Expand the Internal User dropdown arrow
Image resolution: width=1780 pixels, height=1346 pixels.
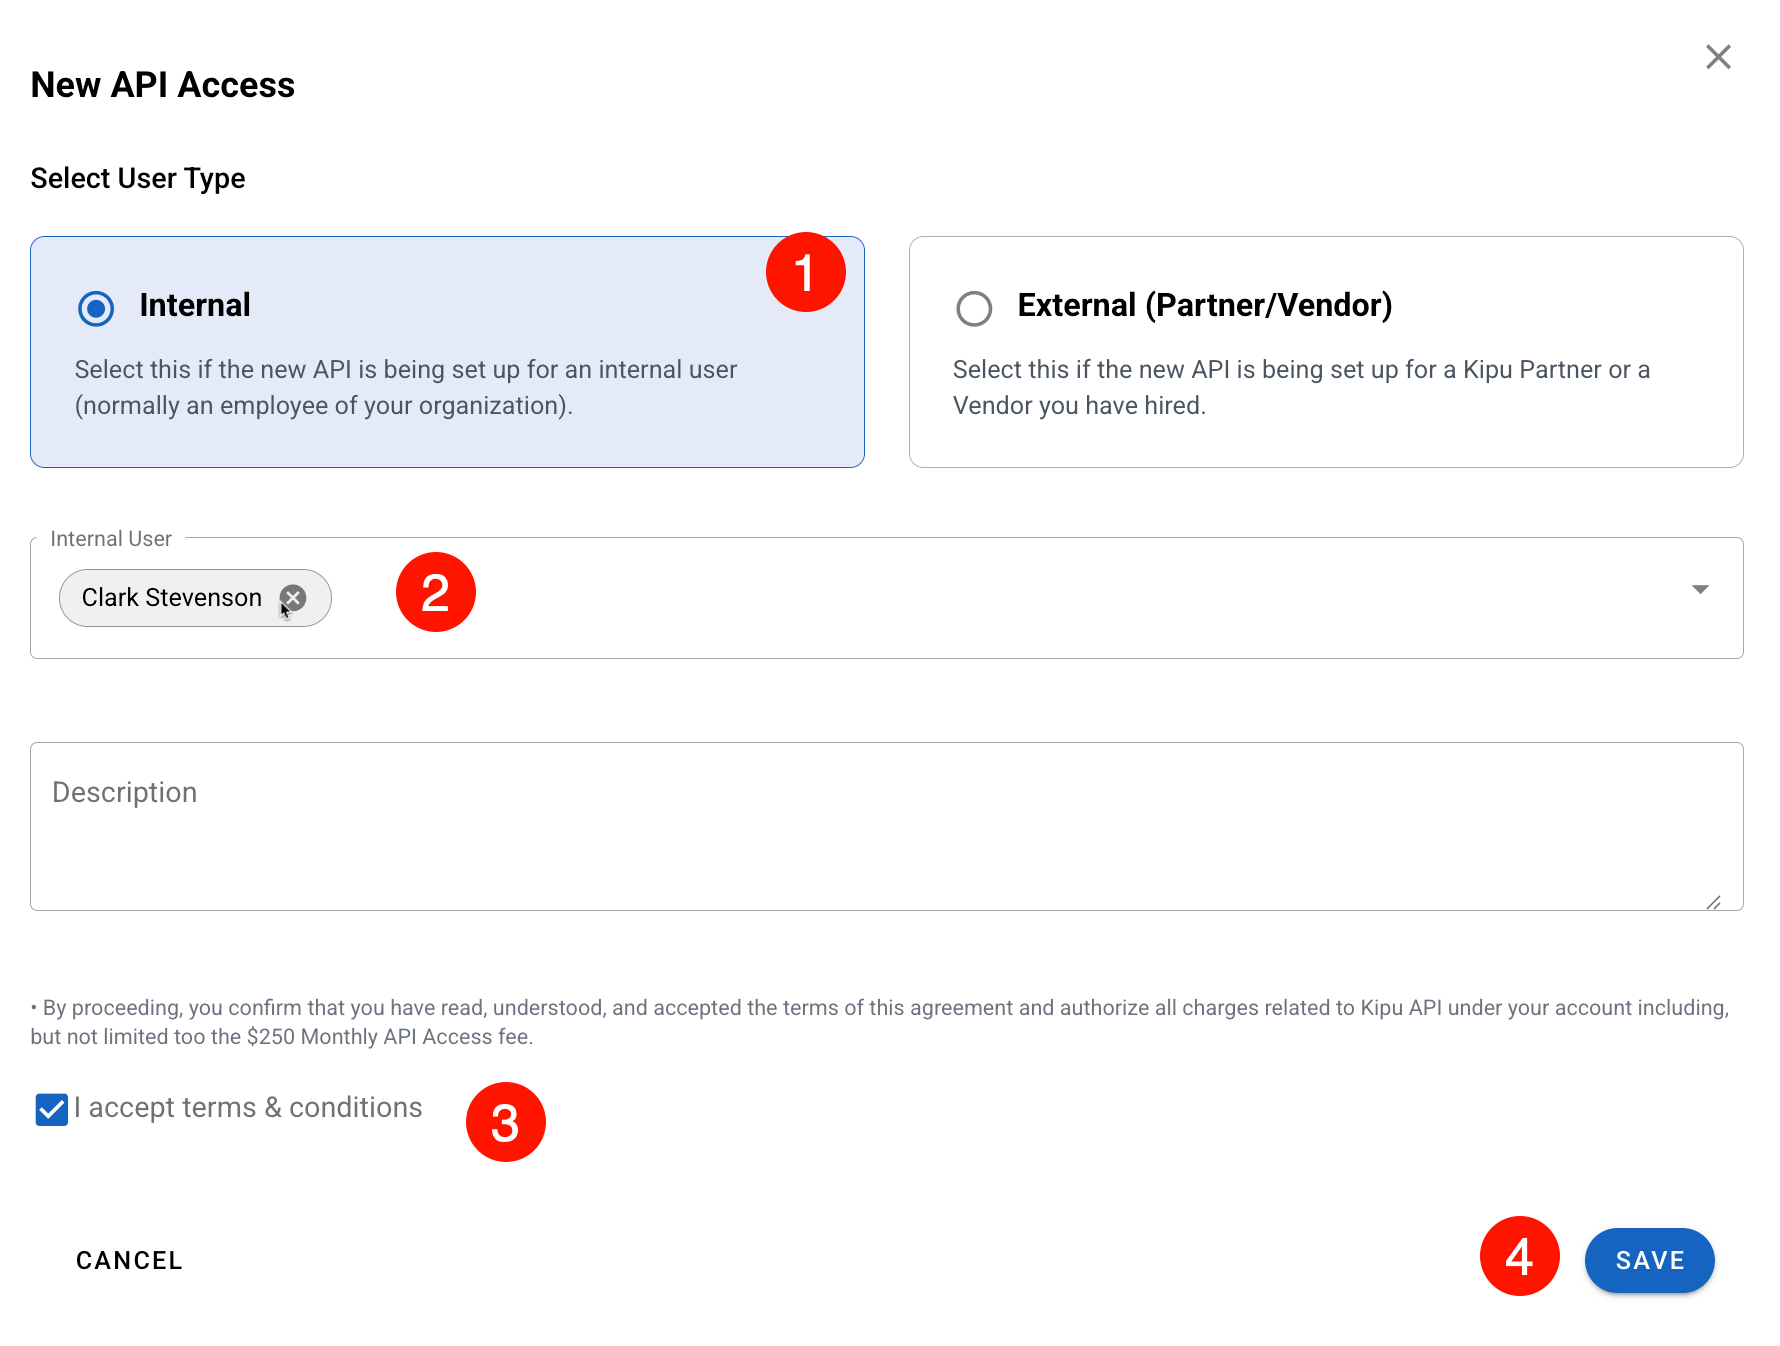1700,589
